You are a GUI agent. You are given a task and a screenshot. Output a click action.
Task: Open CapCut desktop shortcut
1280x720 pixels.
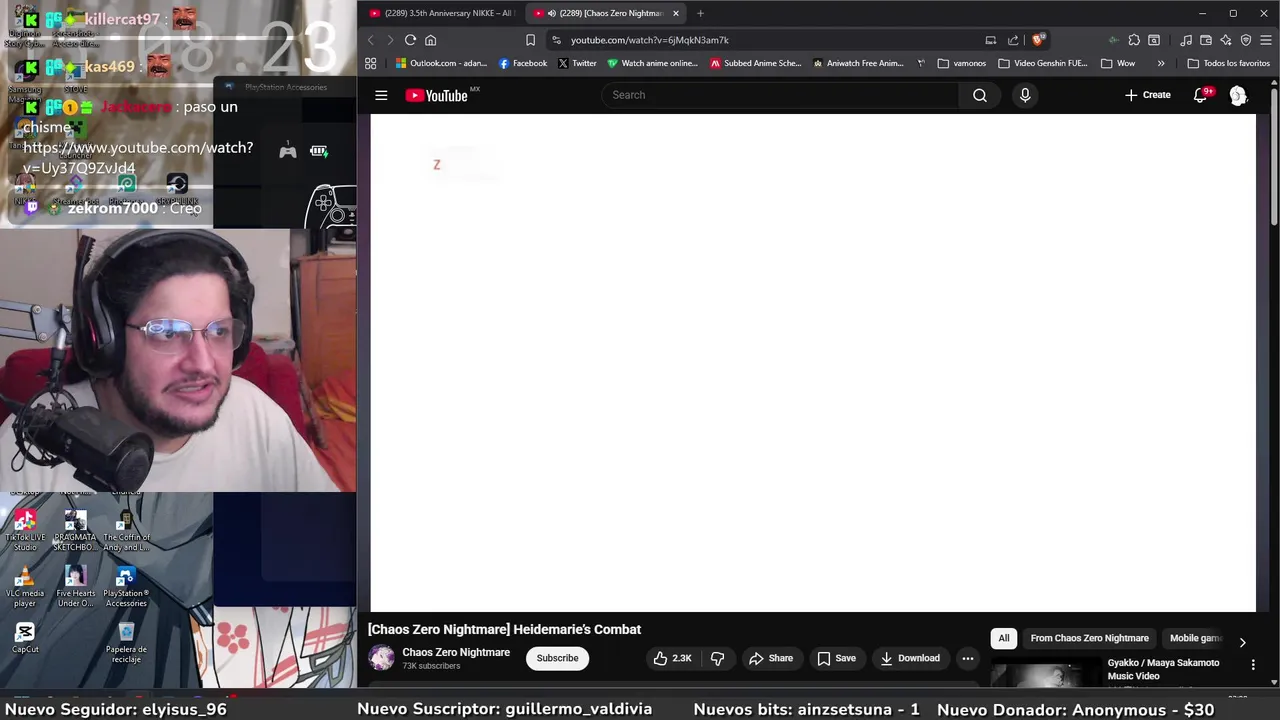pyautogui.click(x=25, y=638)
